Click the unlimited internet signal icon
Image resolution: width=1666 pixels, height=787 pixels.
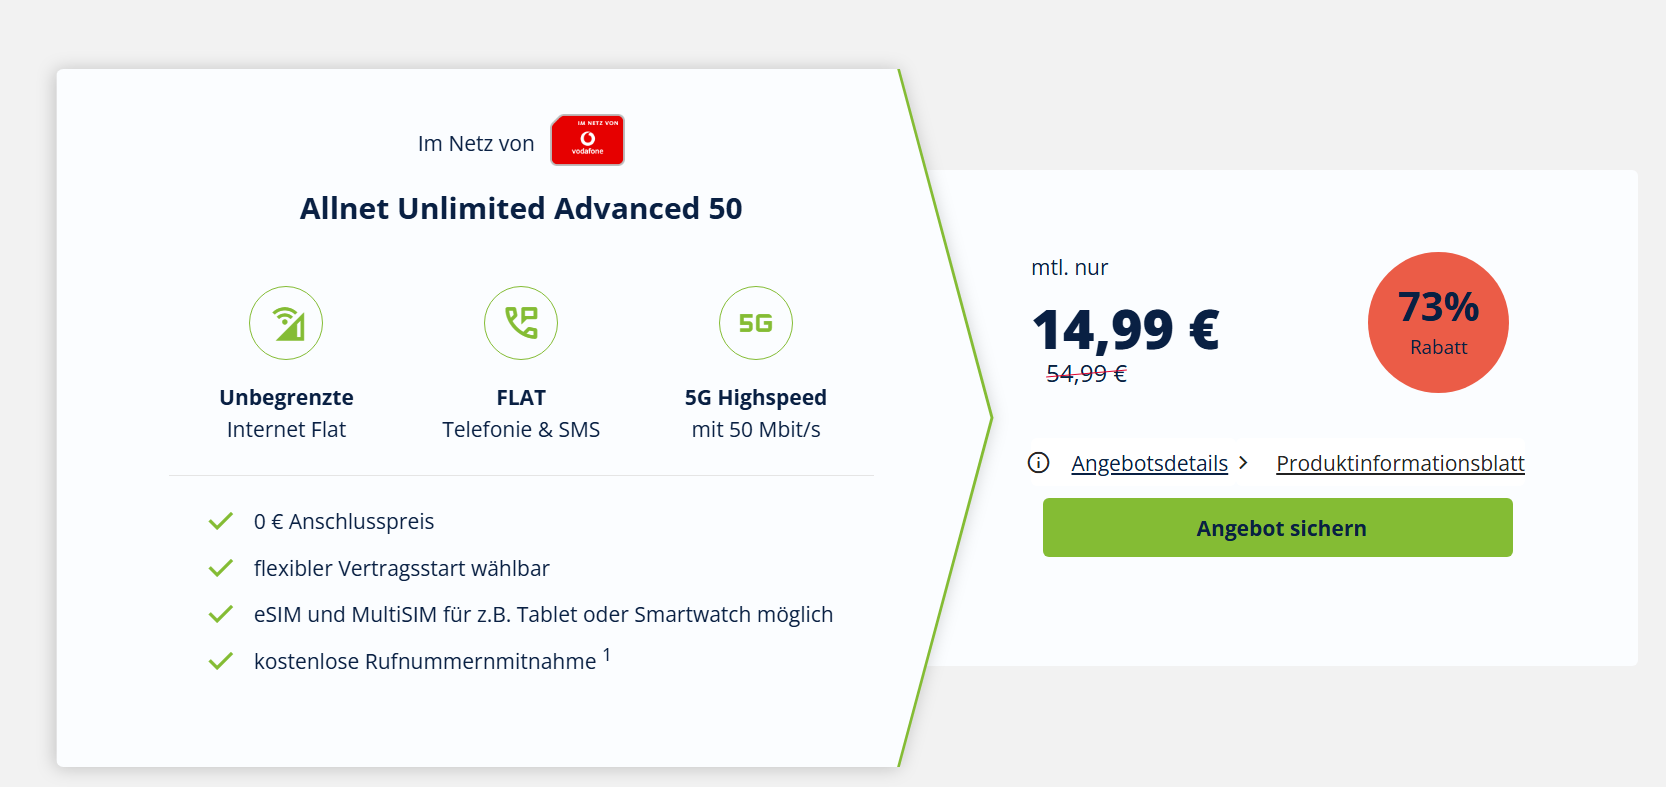tap(286, 323)
